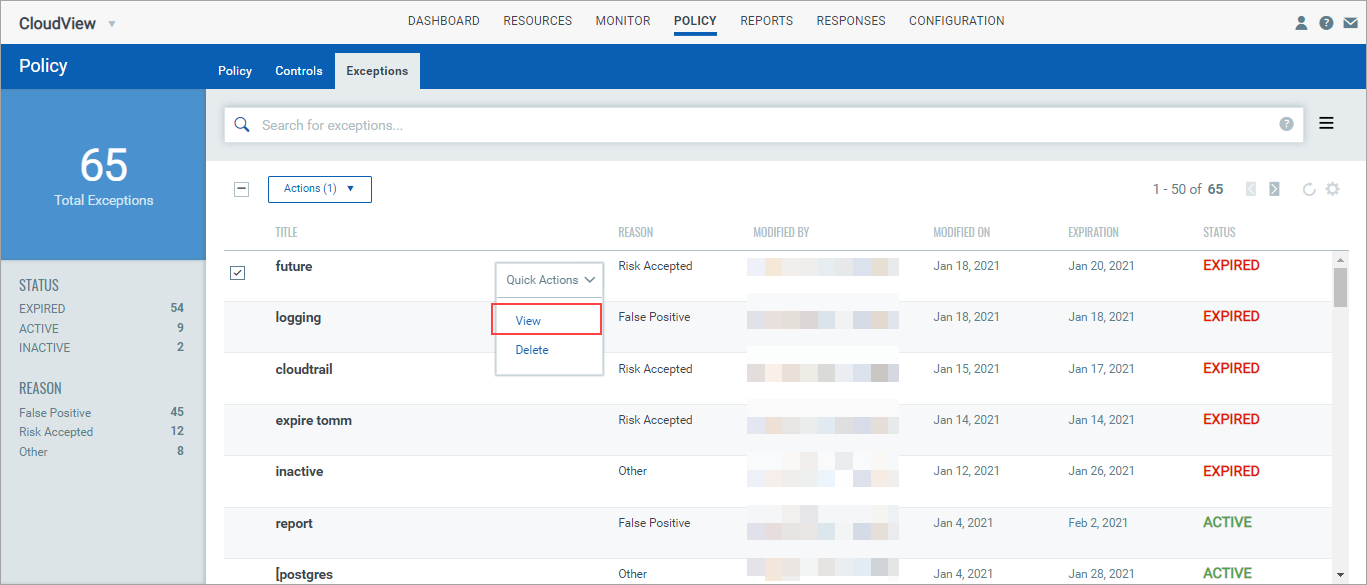The height and width of the screenshot is (585, 1367).
Task: Click the search magnifier icon
Action: tap(241, 125)
